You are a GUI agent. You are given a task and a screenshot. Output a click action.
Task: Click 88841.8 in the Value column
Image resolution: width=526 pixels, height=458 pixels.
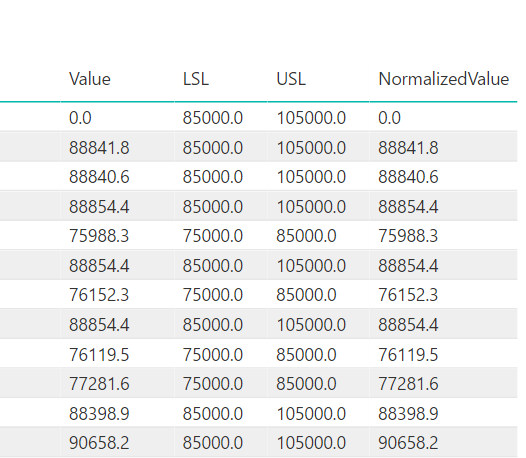[99, 148]
